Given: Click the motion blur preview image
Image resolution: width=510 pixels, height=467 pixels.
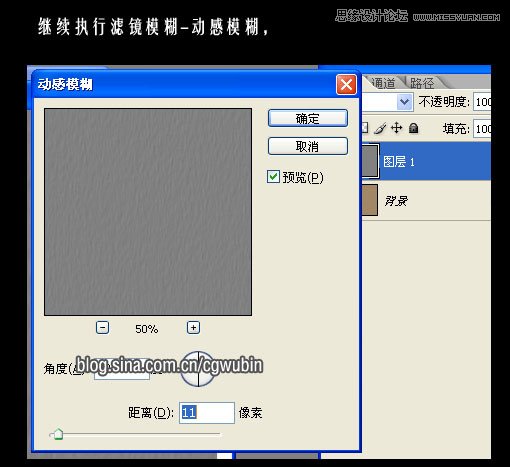Looking at the screenshot, I should click(x=148, y=212).
